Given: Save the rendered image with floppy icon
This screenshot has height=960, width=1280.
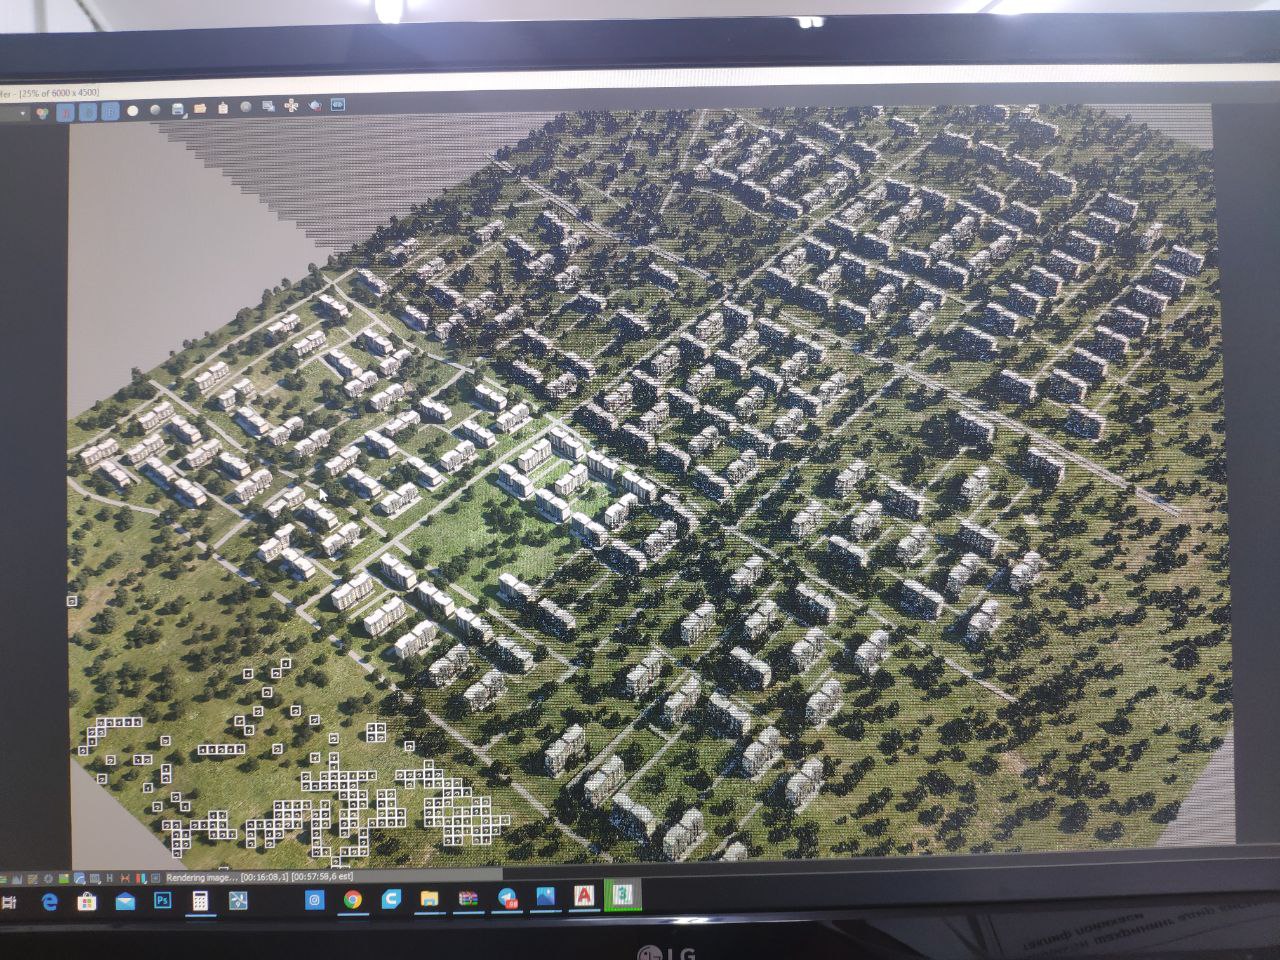Looking at the screenshot, I should click(178, 109).
